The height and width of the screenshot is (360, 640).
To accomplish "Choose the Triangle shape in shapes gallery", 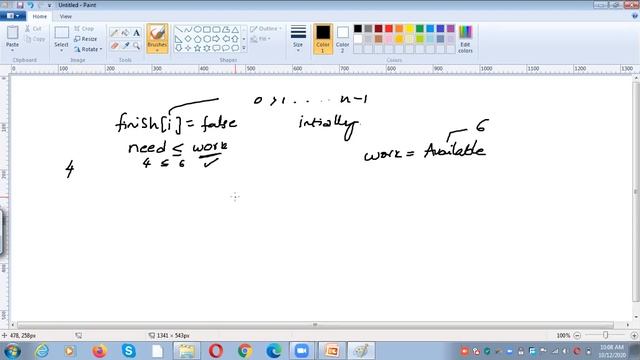I will (235, 30).
